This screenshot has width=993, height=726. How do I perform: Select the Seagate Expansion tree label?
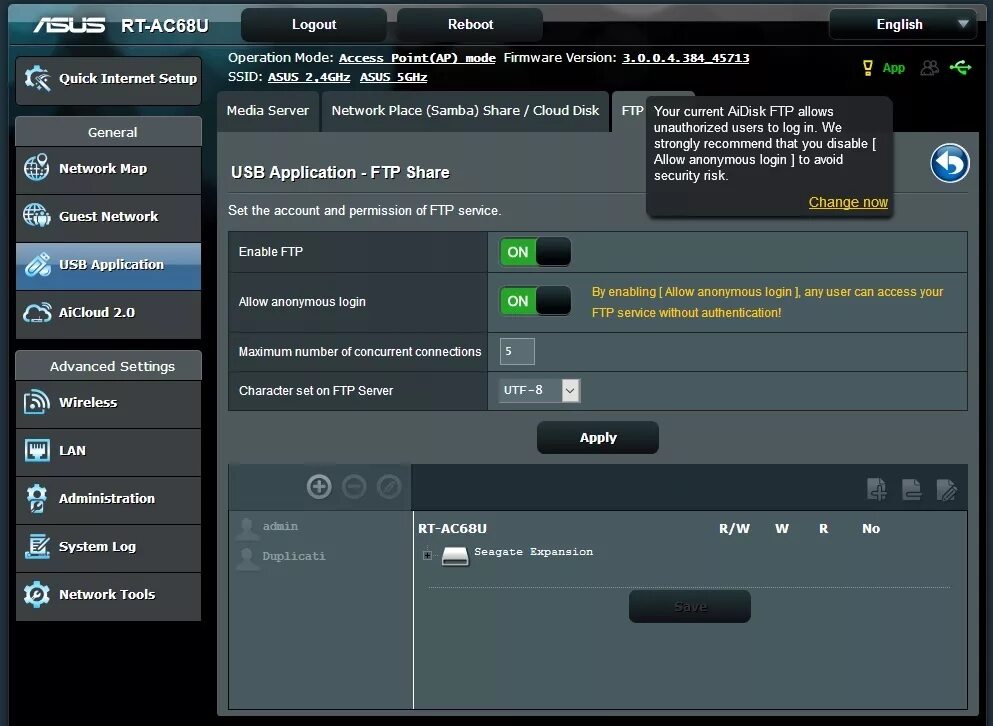coord(533,552)
